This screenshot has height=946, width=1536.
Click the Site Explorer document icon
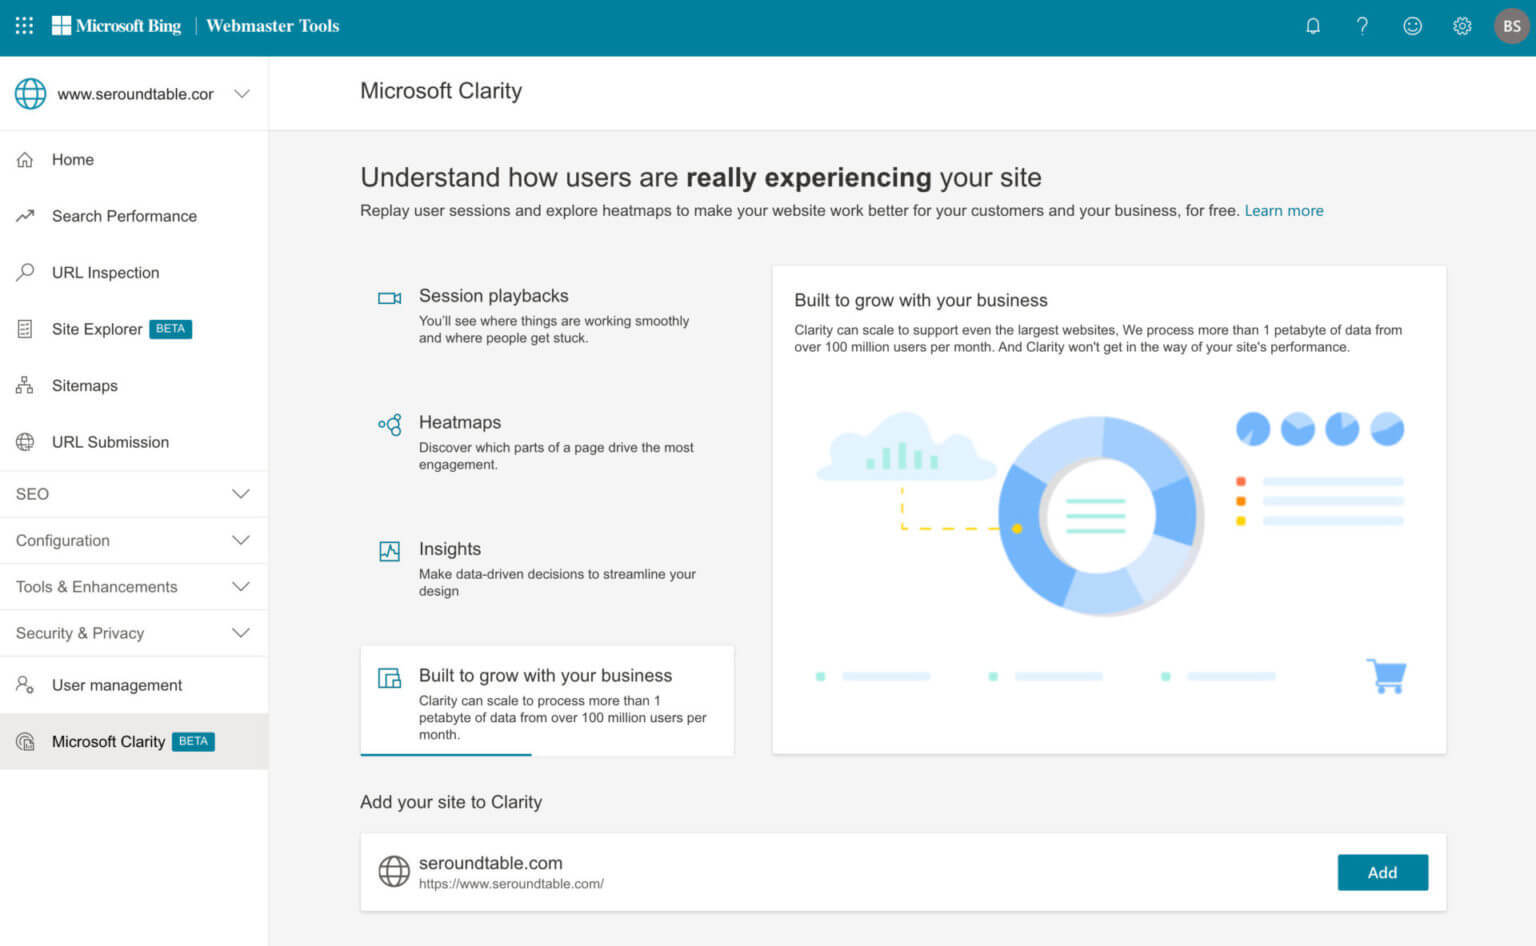25,329
